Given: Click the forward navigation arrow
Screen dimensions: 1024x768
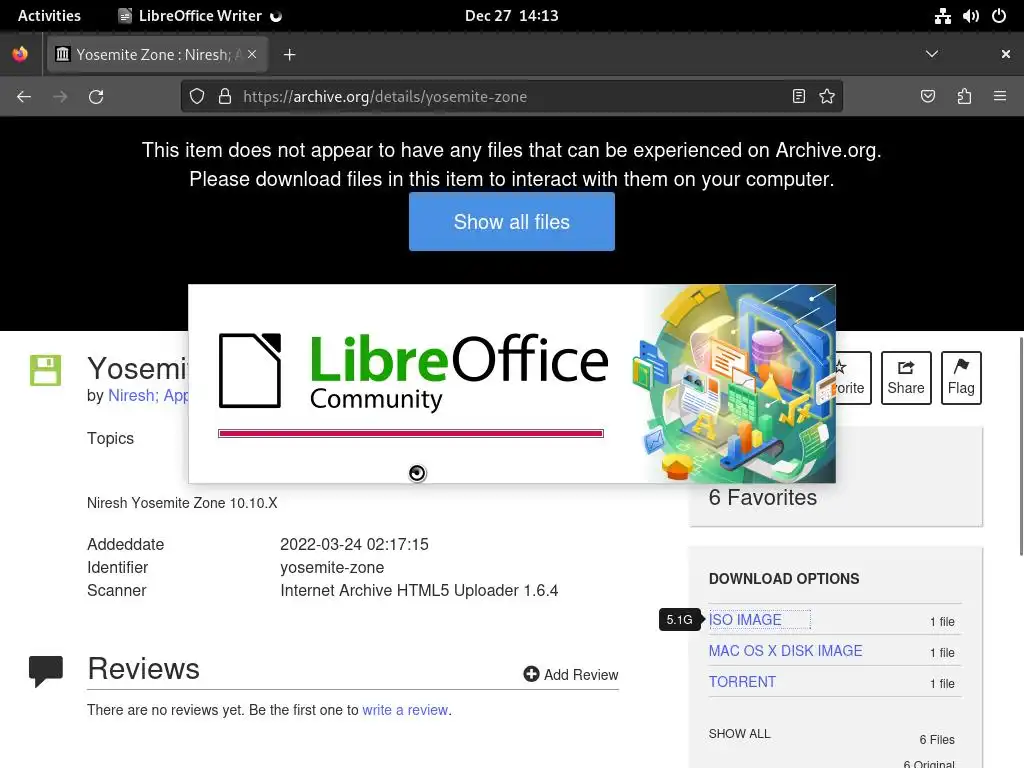Looking at the screenshot, I should click(60, 97).
